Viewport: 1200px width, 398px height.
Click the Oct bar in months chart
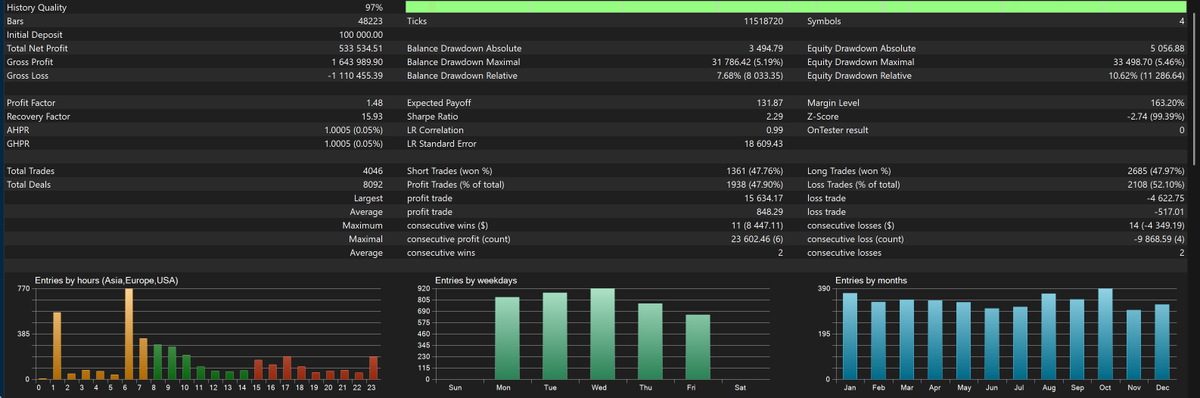(1105, 334)
